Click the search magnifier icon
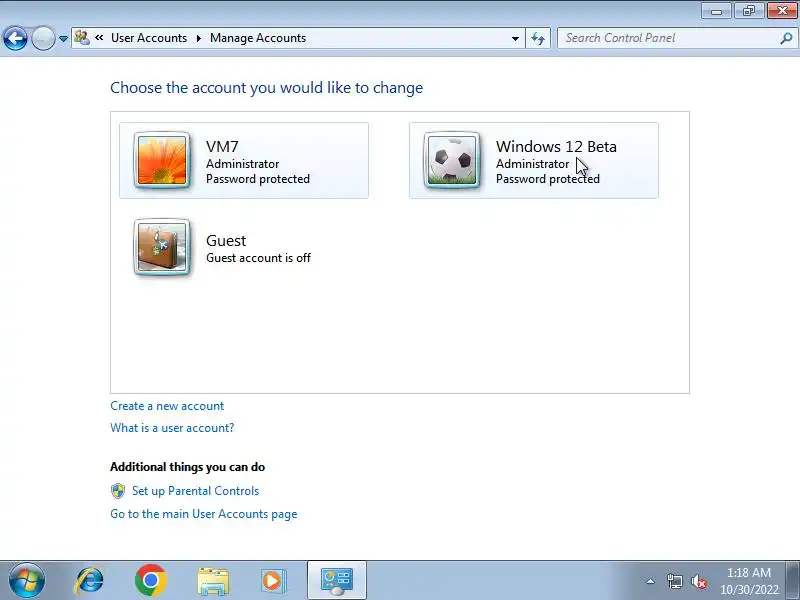 pyautogui.click(x=786, y=38)
